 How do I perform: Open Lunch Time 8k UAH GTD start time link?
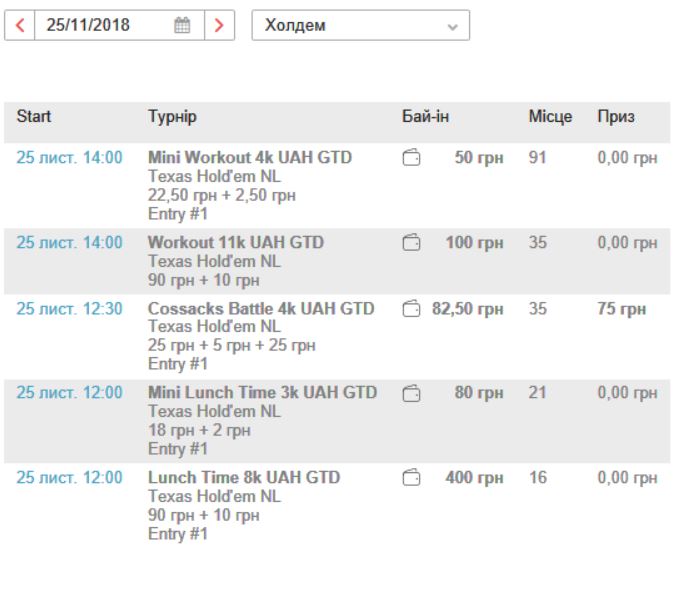70,477
